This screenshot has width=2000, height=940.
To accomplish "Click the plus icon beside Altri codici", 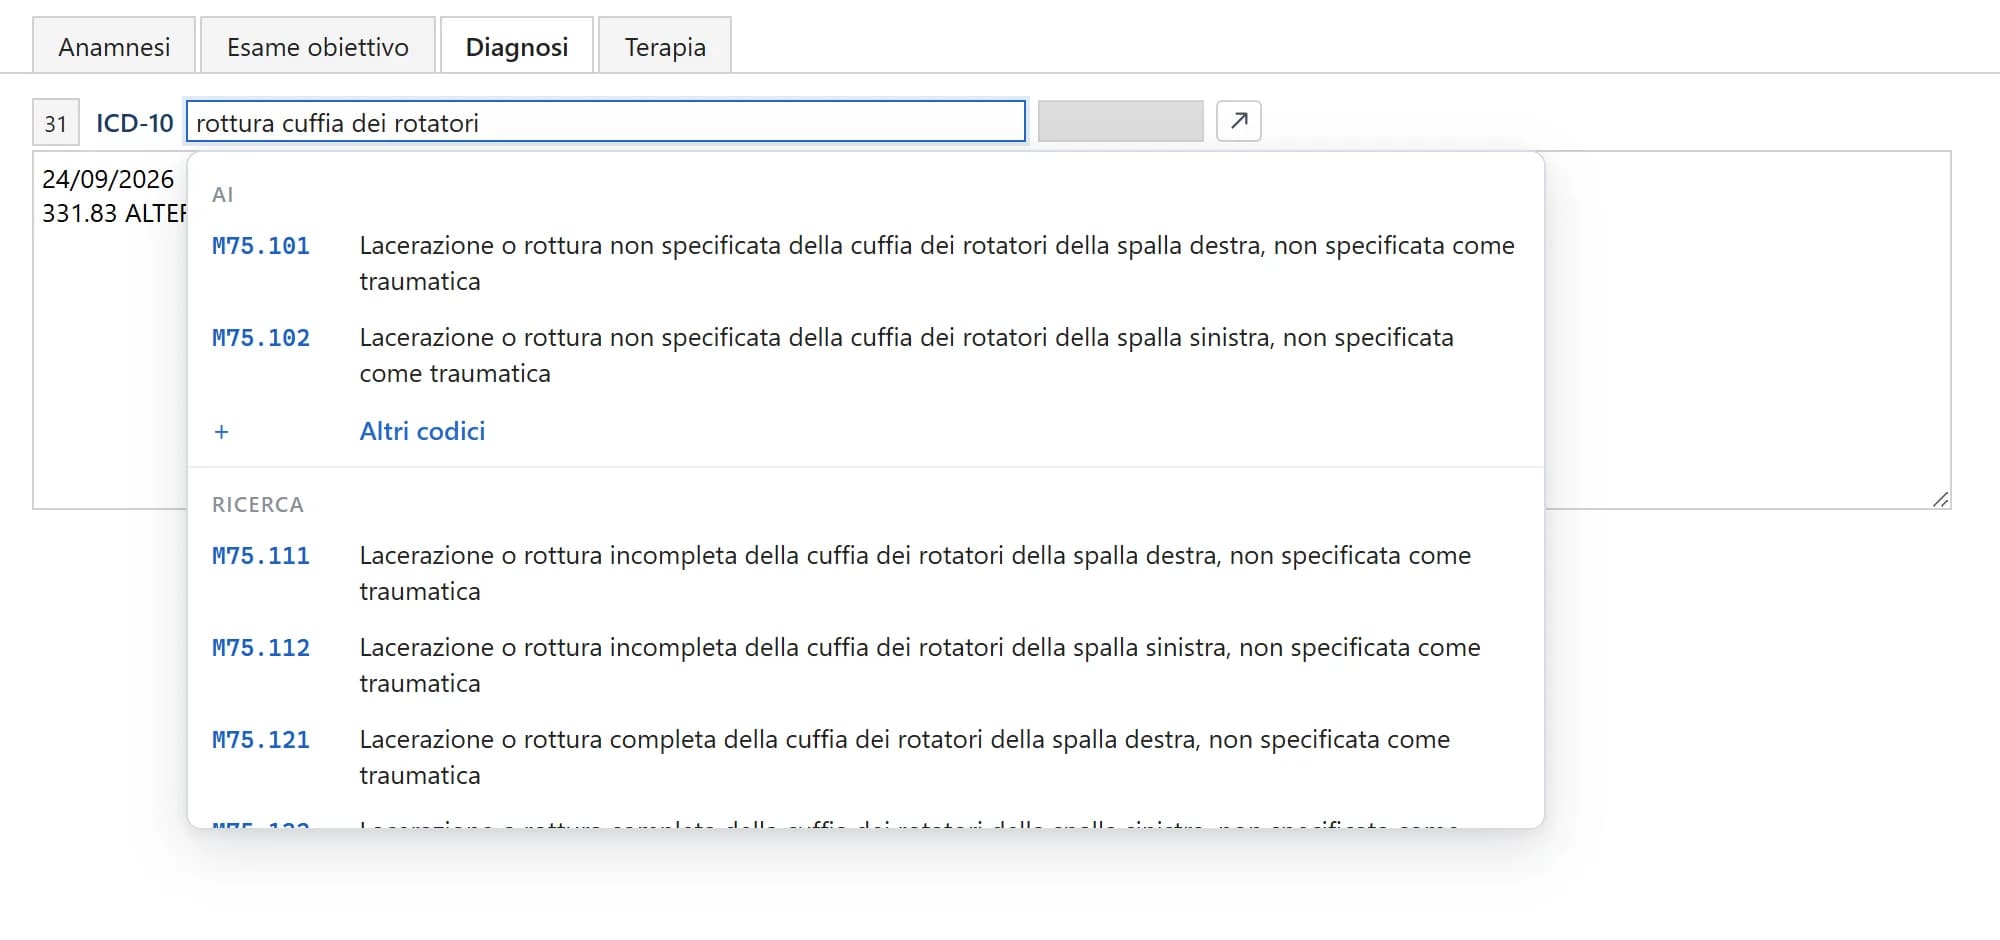I will (221, 432).
